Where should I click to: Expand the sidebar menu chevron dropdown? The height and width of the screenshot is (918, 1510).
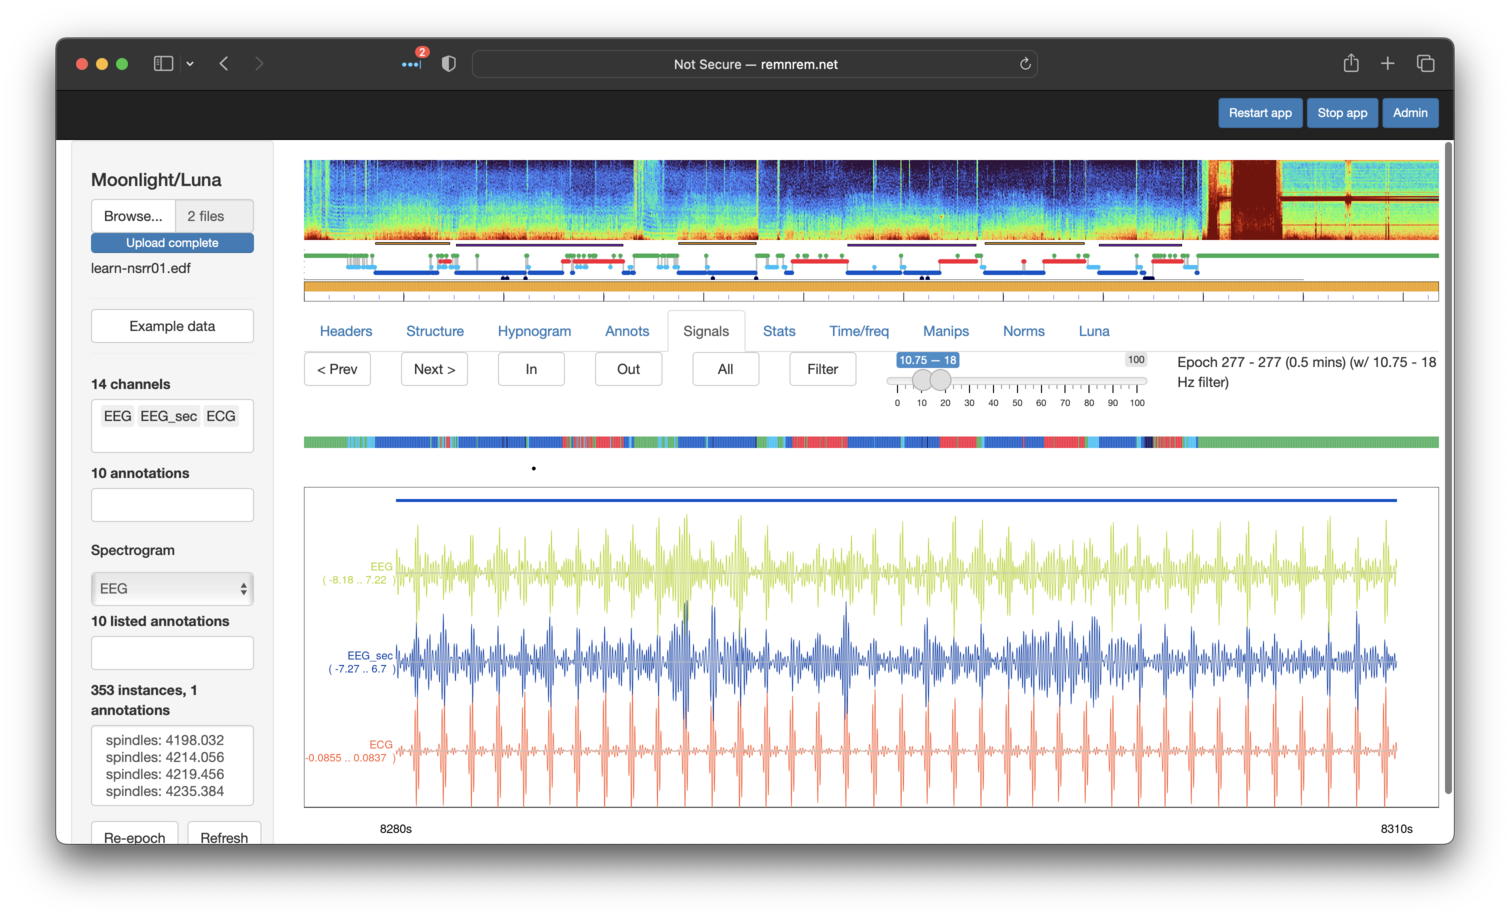point(190,64)
